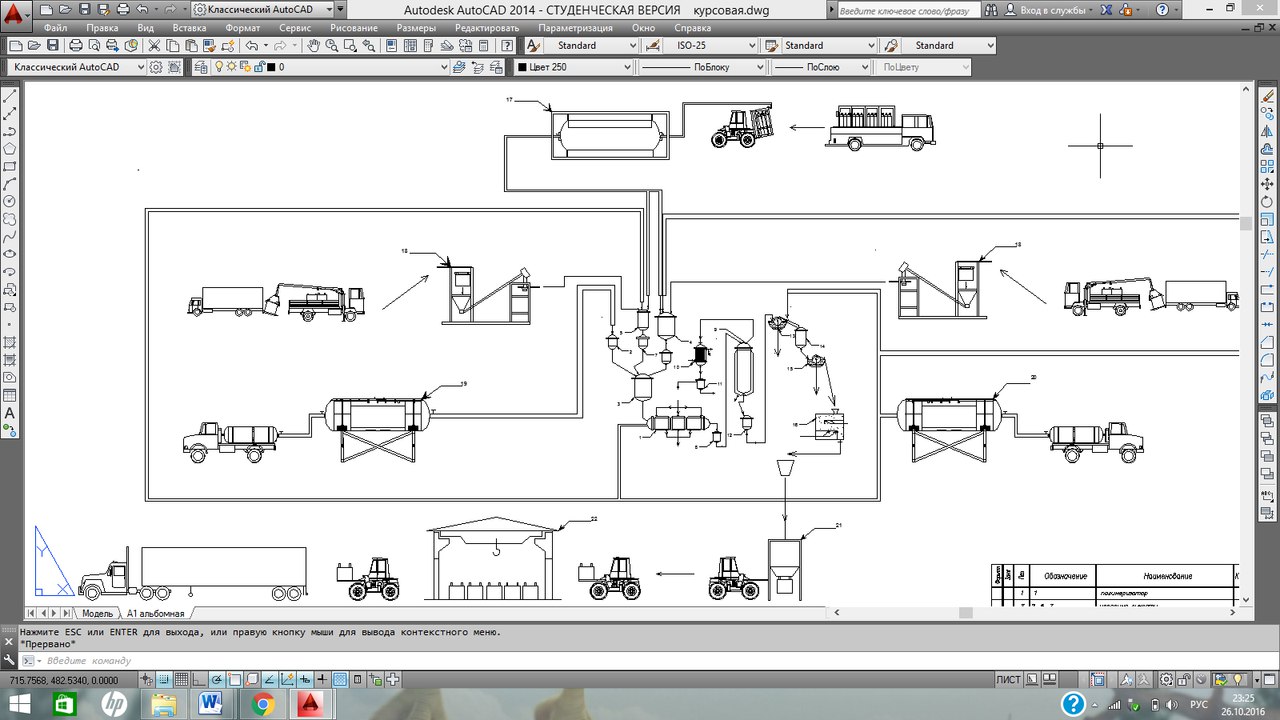Open the Layer Properties Manager icon

click(200, 67)
